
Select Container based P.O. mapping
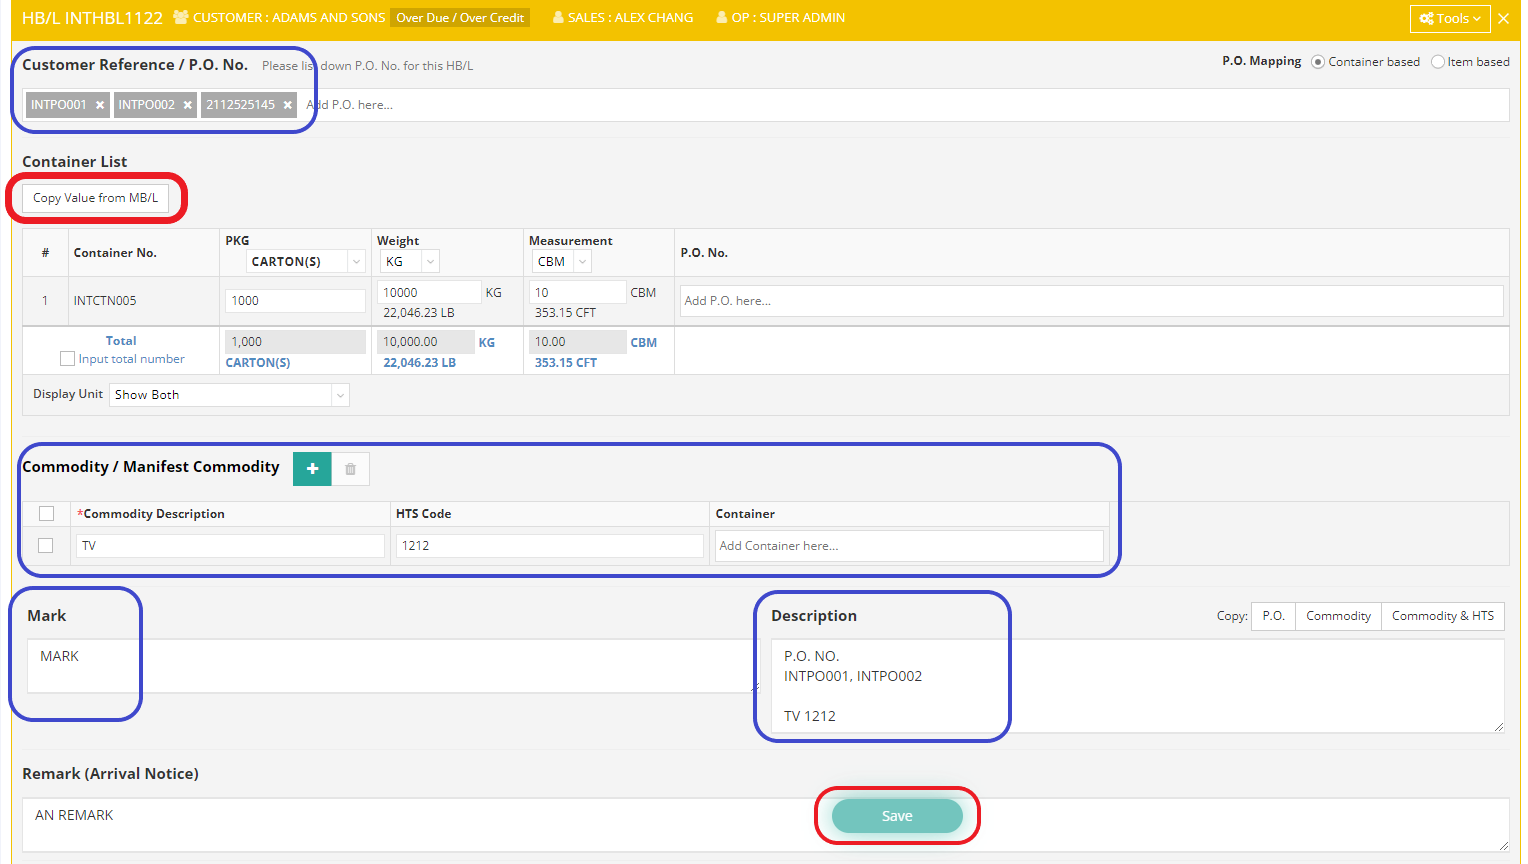(1318, 62)
